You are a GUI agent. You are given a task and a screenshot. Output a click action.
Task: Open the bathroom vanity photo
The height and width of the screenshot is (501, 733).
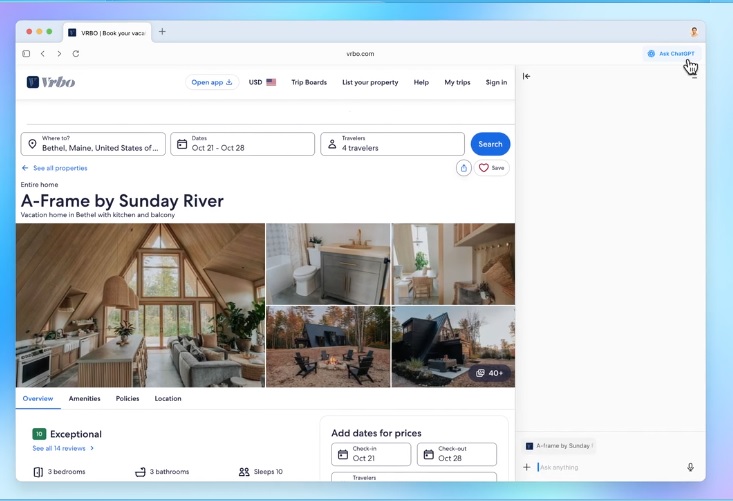[328, 264]
